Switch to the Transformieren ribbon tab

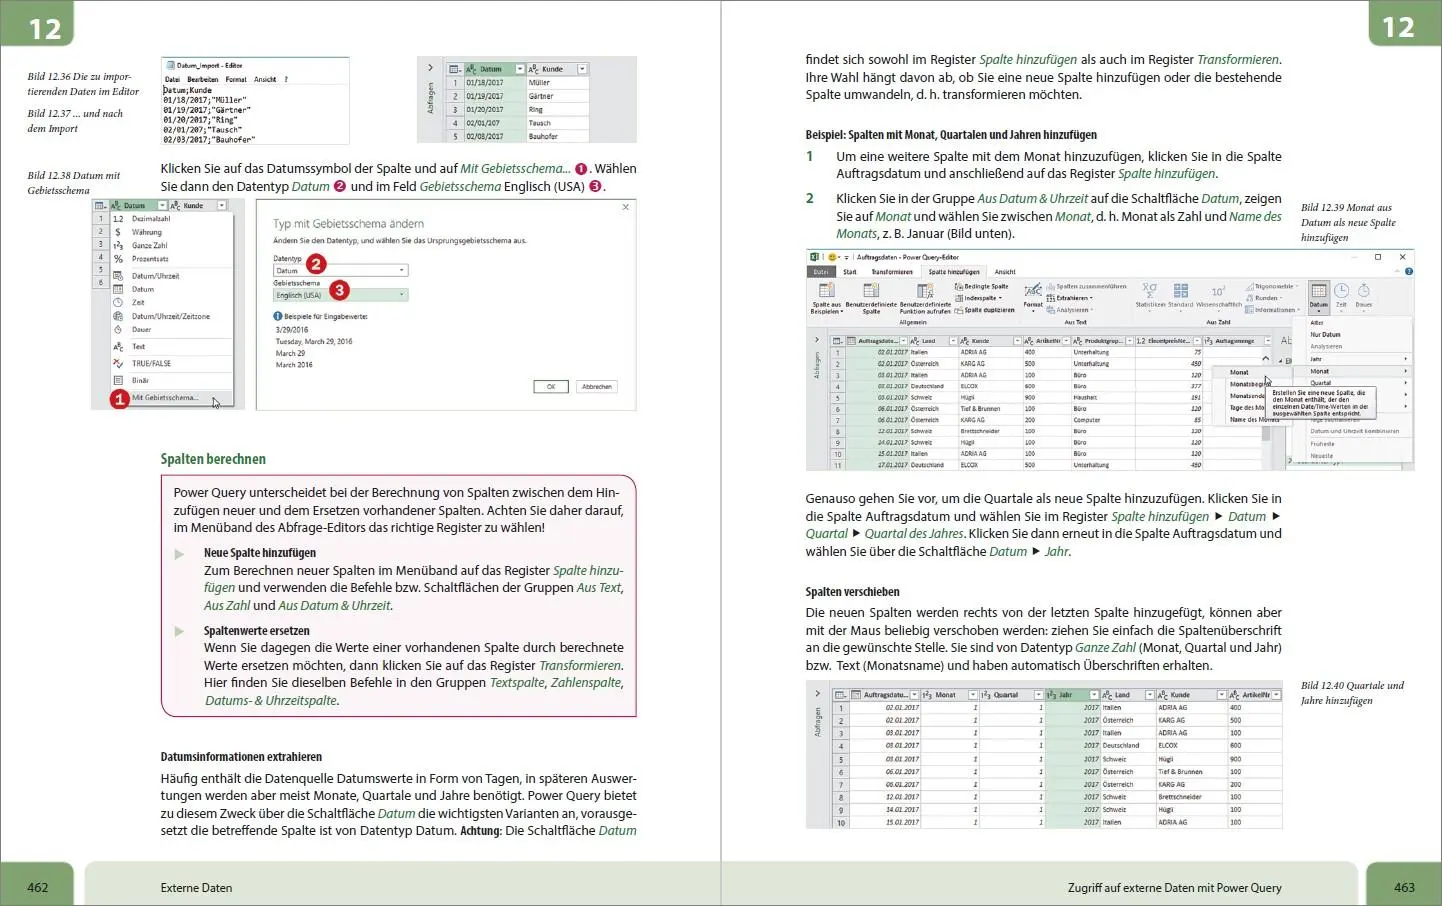(891, 272)
